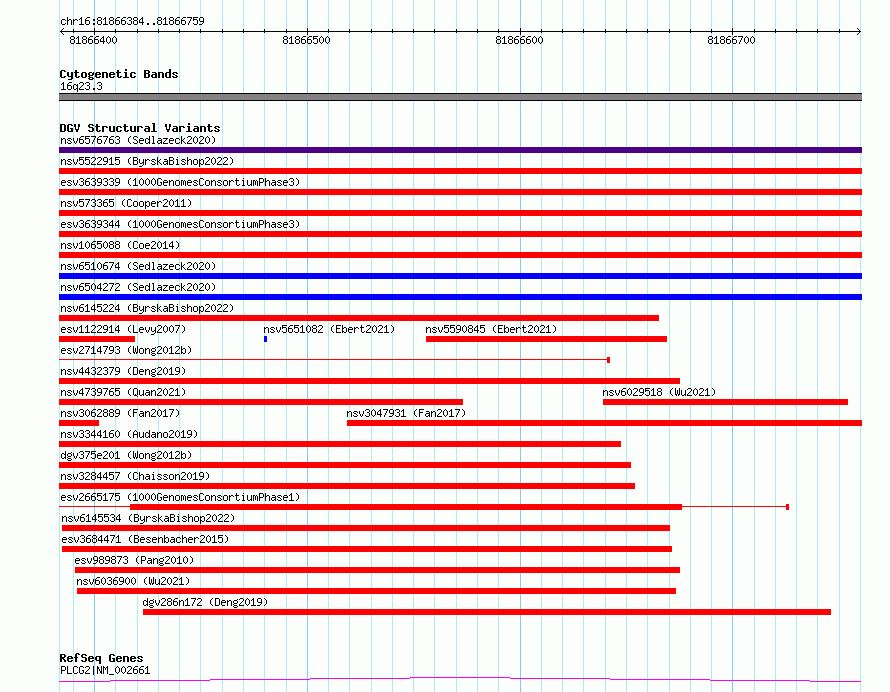Open variant esv989873 (Pang2010) label
This screenshot has height=692, width=890.
[x=134, y=560]
